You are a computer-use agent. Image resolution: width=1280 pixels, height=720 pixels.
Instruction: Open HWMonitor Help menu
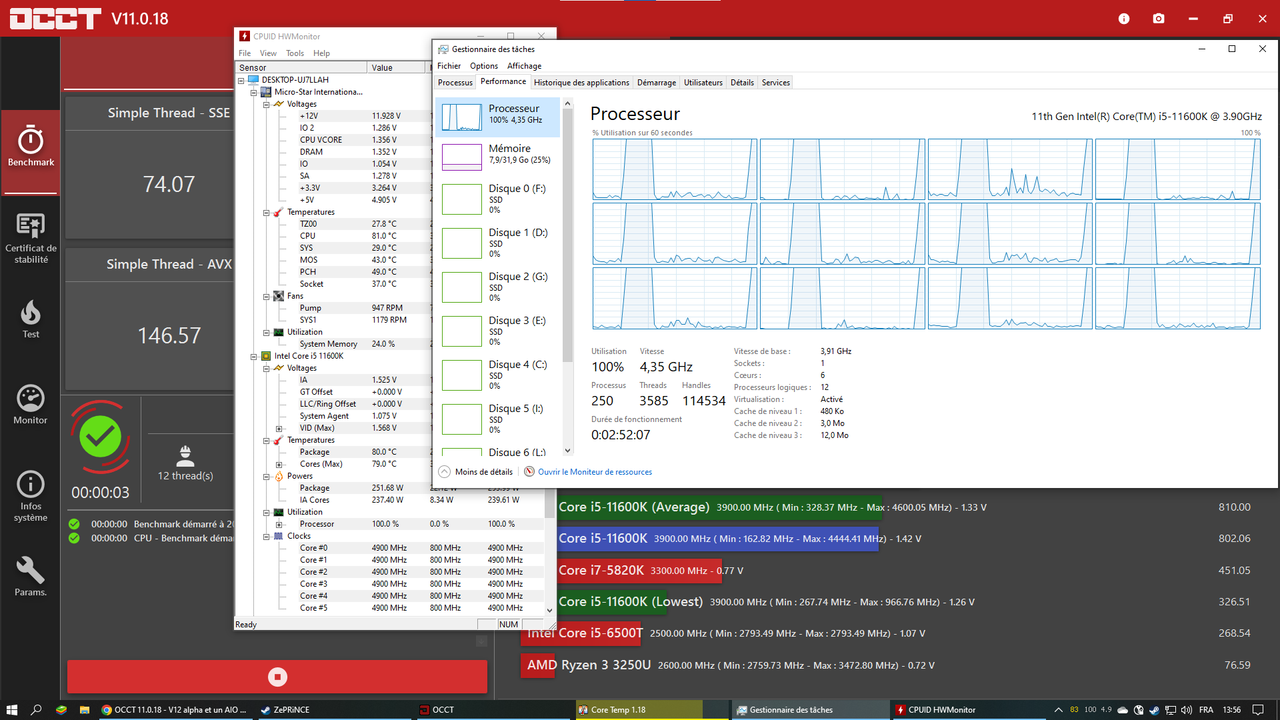pos(321,53)
